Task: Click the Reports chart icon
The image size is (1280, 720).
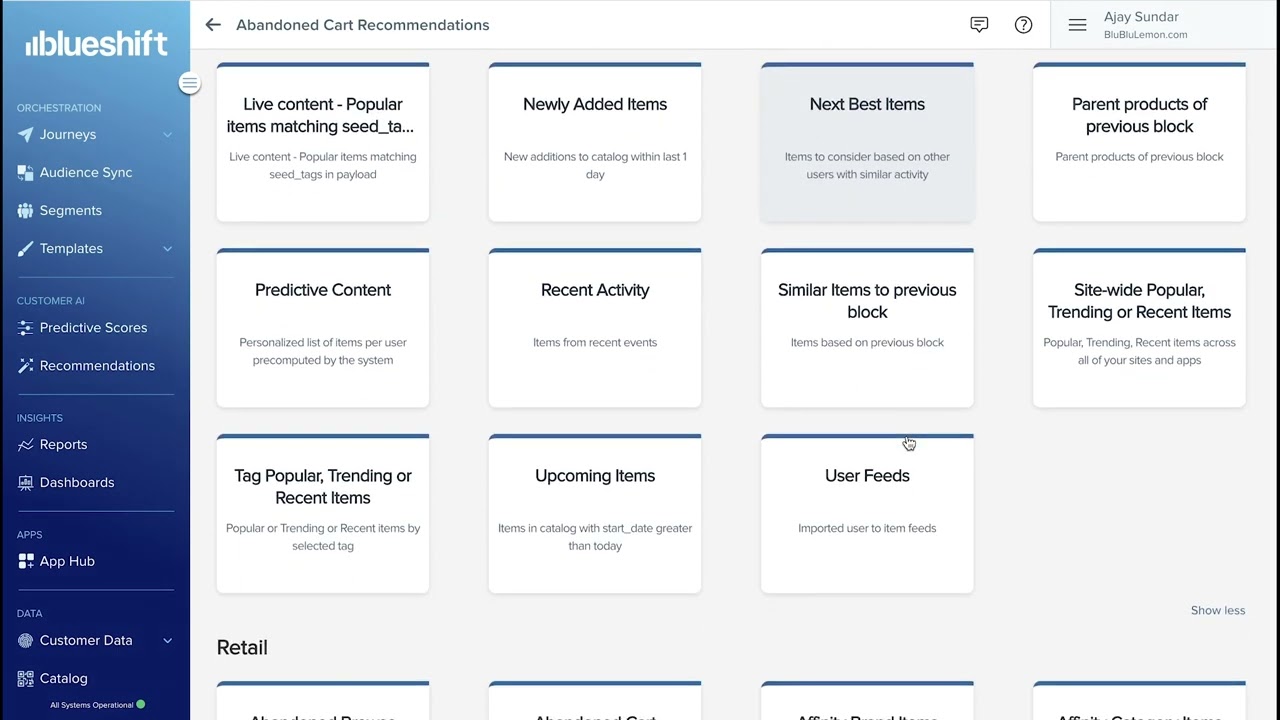Action: (25, 444)
